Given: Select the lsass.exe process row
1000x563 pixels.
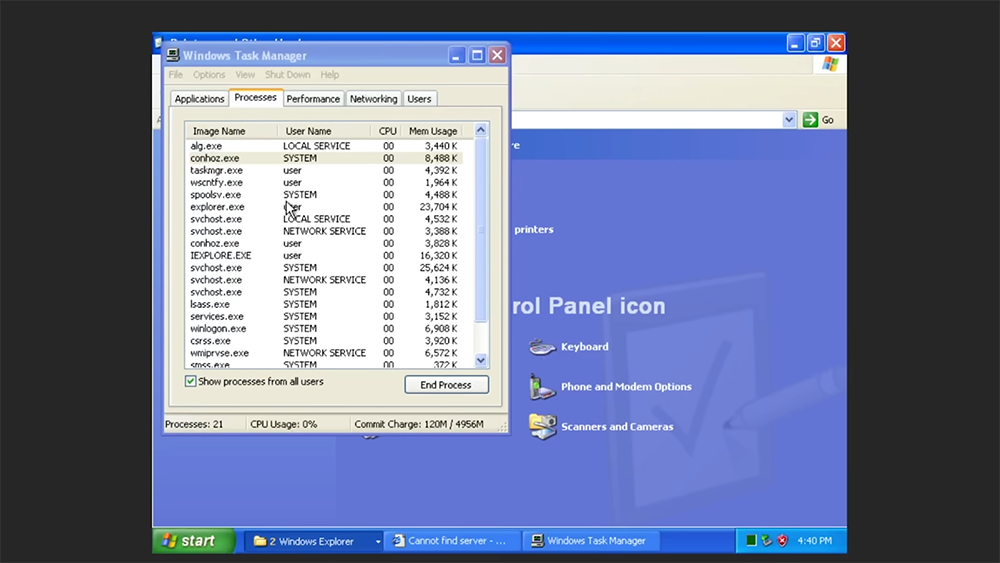Looking at the screenshot, I should 324,304.
